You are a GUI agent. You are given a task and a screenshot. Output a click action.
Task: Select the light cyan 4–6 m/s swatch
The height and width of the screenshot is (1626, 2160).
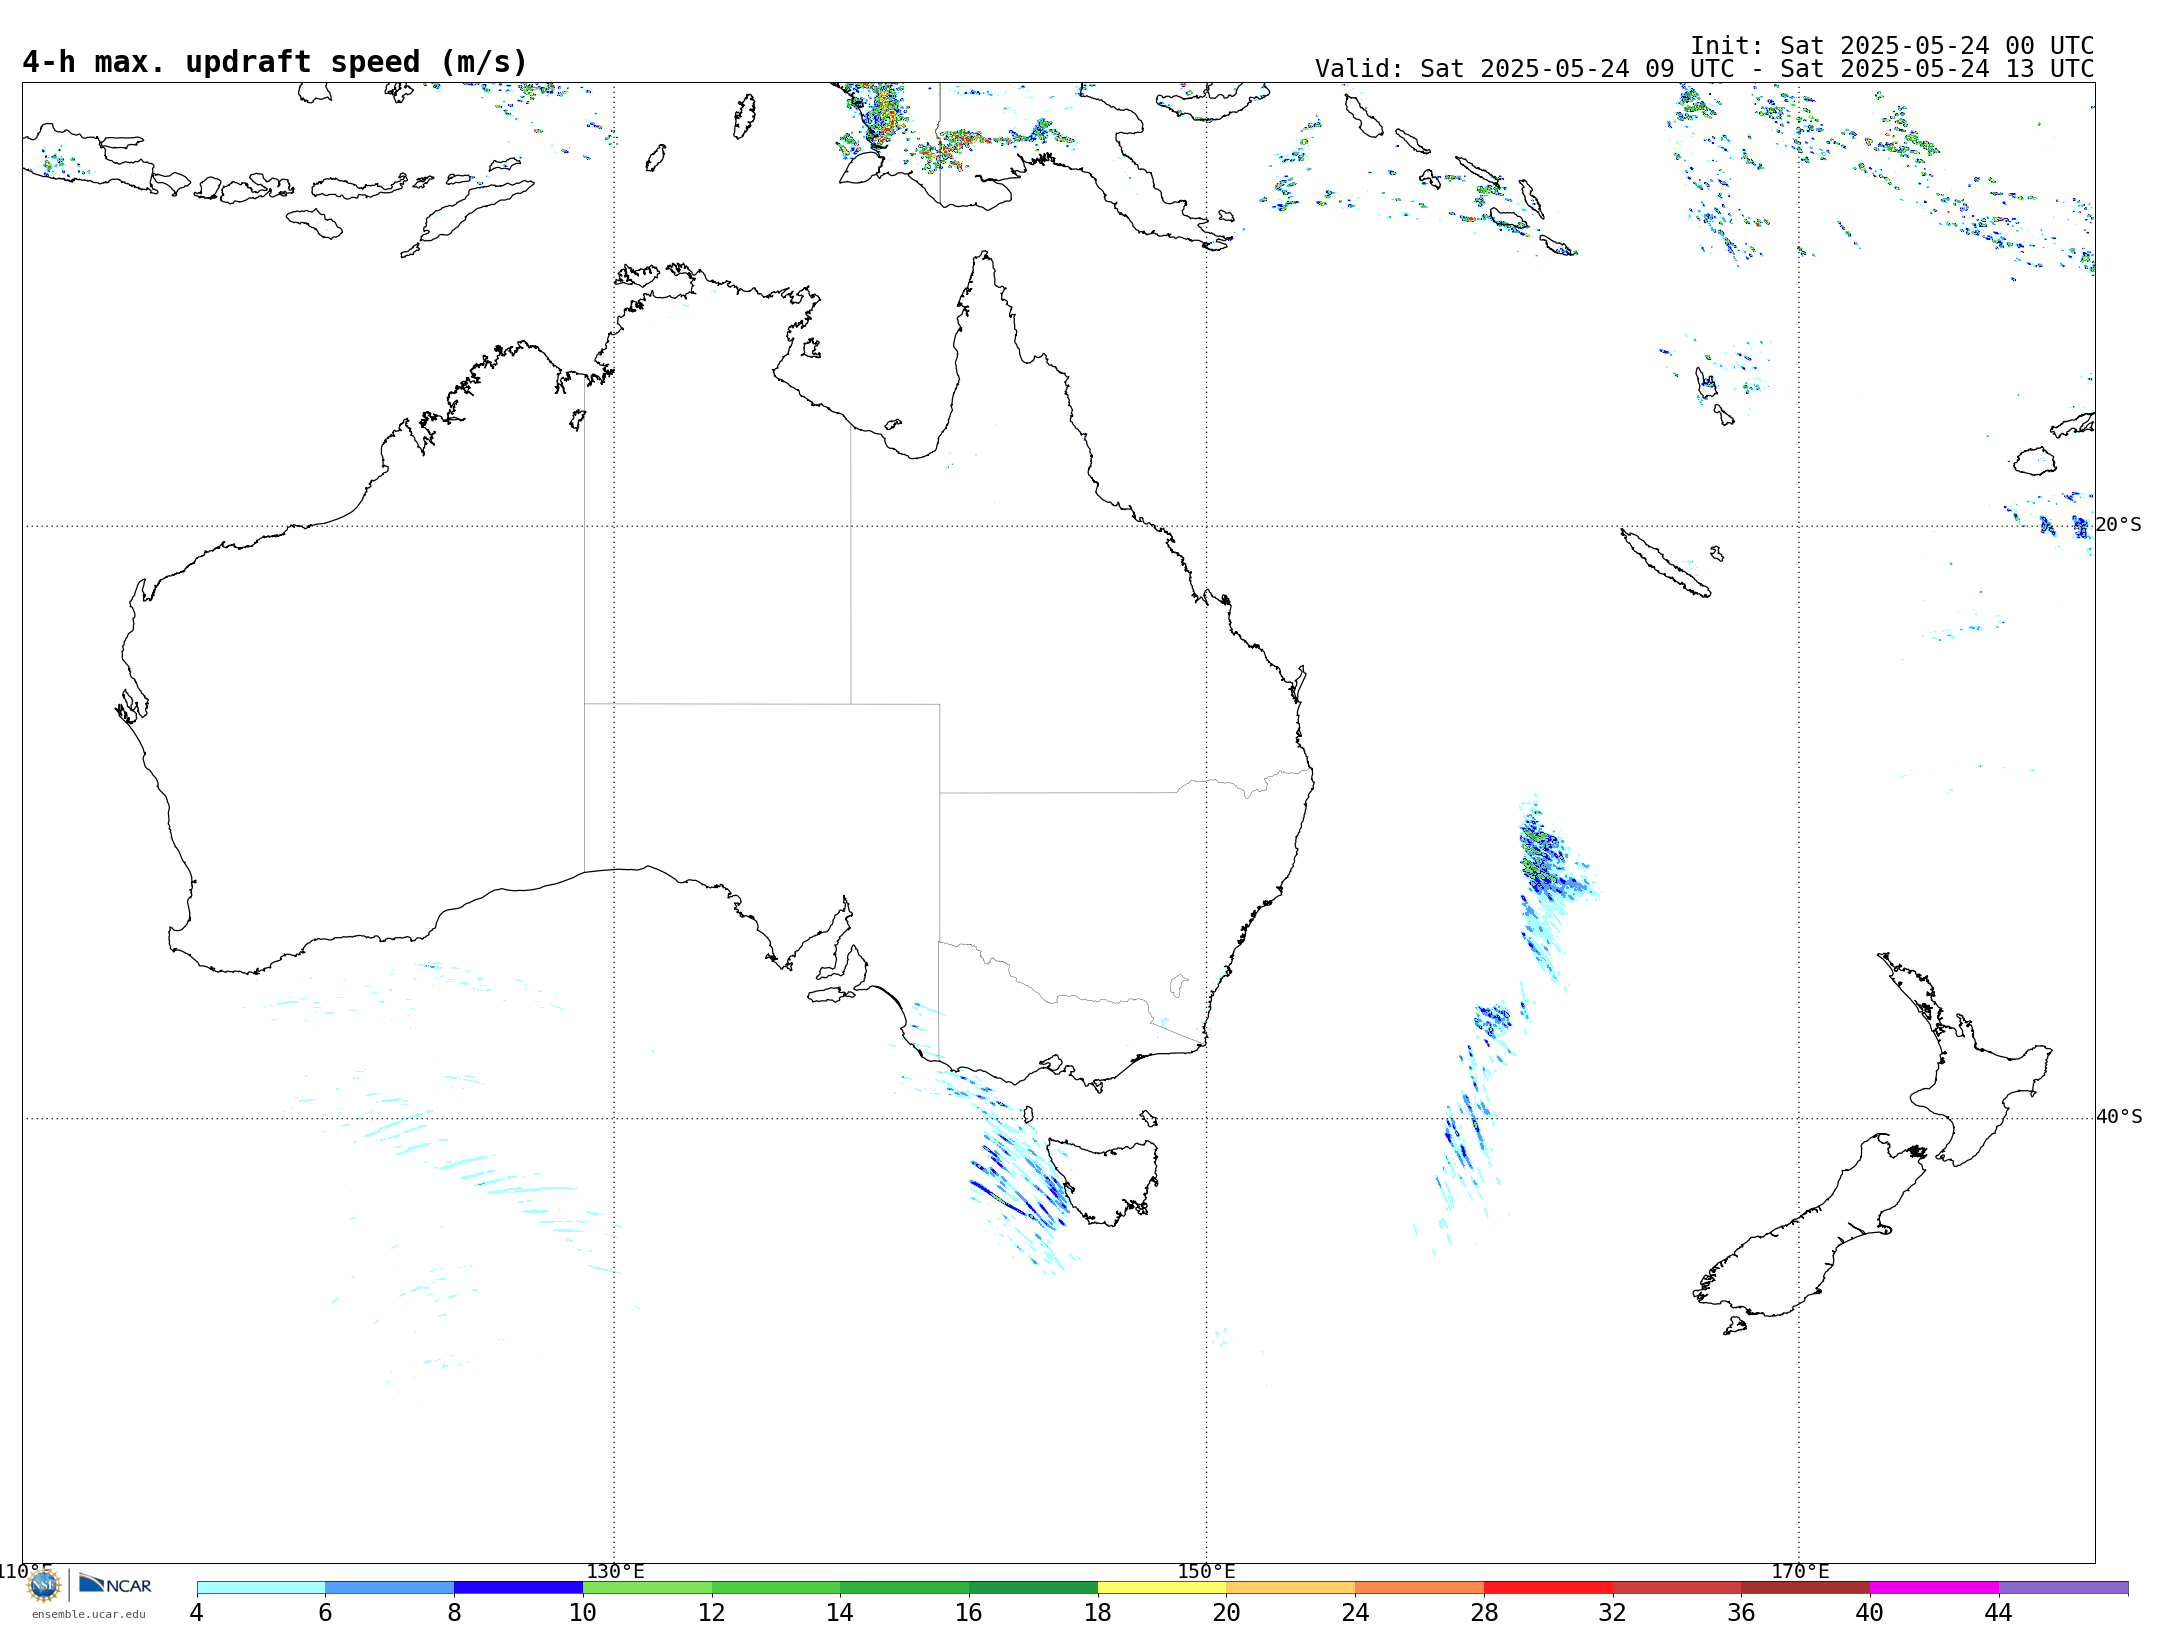261,1588
